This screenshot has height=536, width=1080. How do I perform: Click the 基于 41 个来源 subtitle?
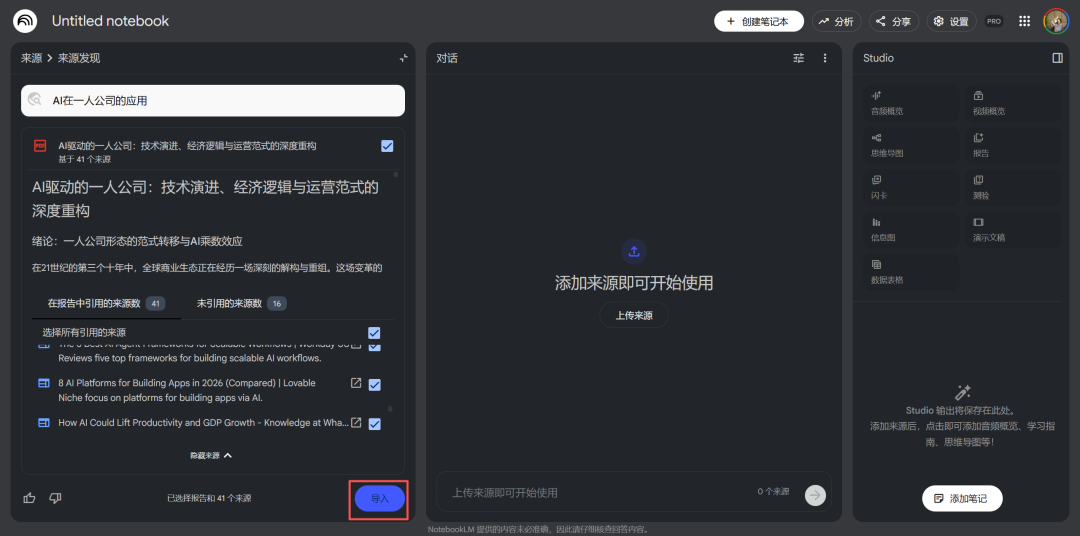(x=85, y=159)
